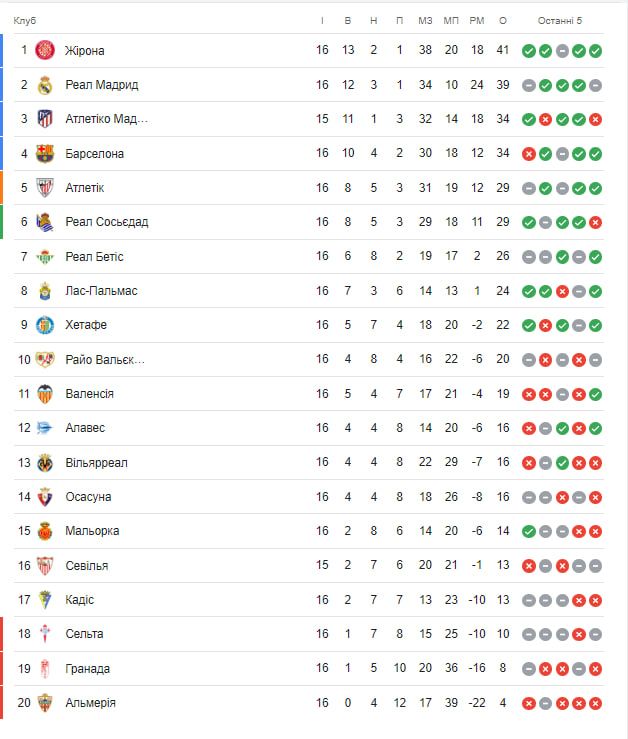Open the Мальорка team link
This screenshot has width=628, height=739.
coord(92,531)
